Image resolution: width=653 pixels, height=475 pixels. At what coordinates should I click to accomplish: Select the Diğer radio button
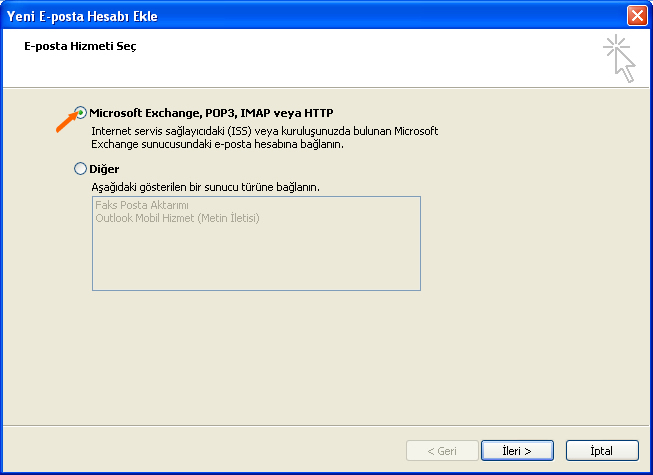pos(80,169)
